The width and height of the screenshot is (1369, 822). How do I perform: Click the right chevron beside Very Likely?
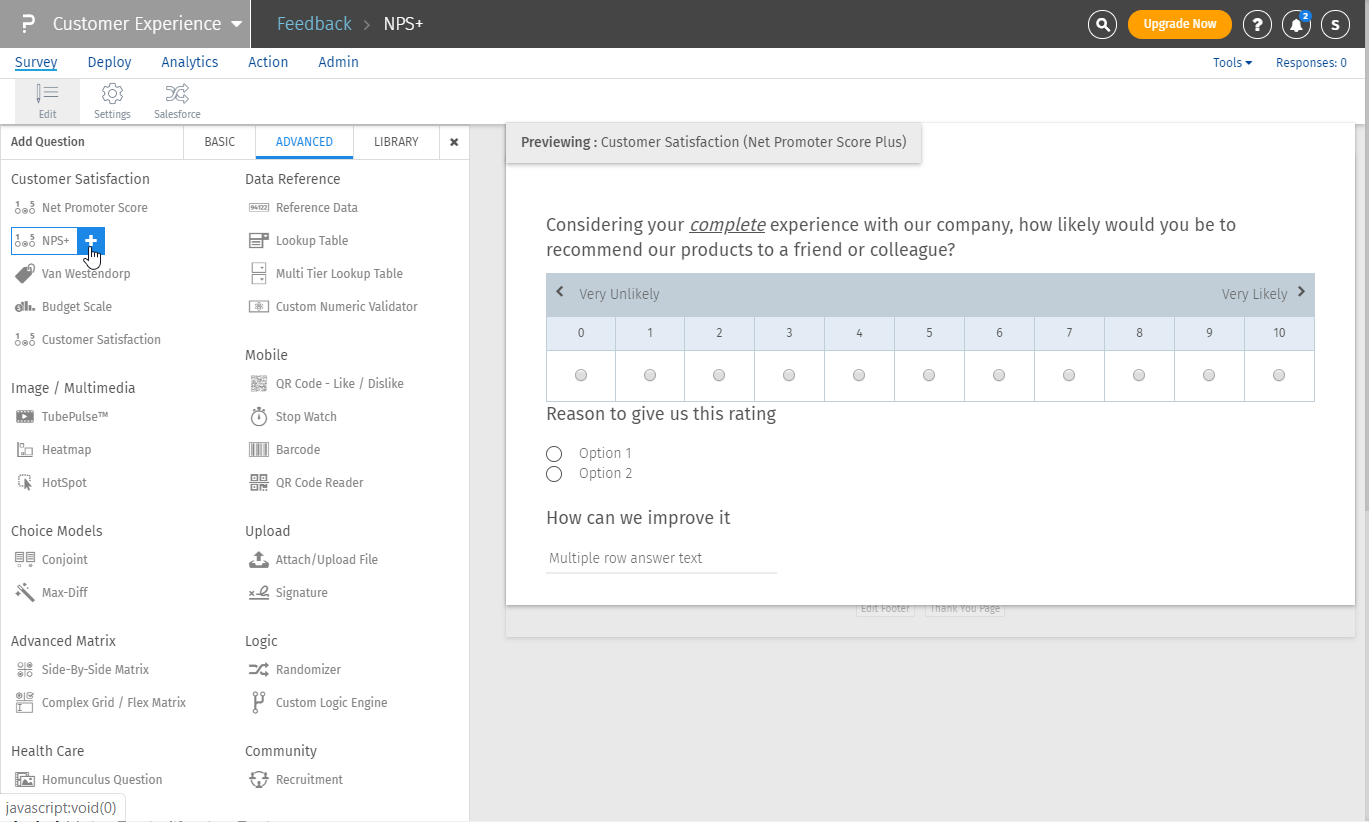(1301, 292)
